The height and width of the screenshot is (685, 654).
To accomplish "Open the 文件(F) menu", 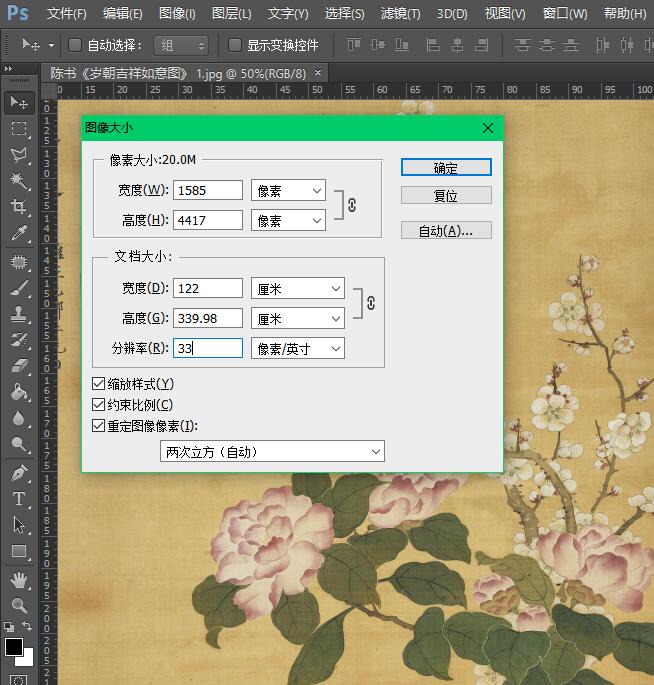I will click(x=66, y=14).
